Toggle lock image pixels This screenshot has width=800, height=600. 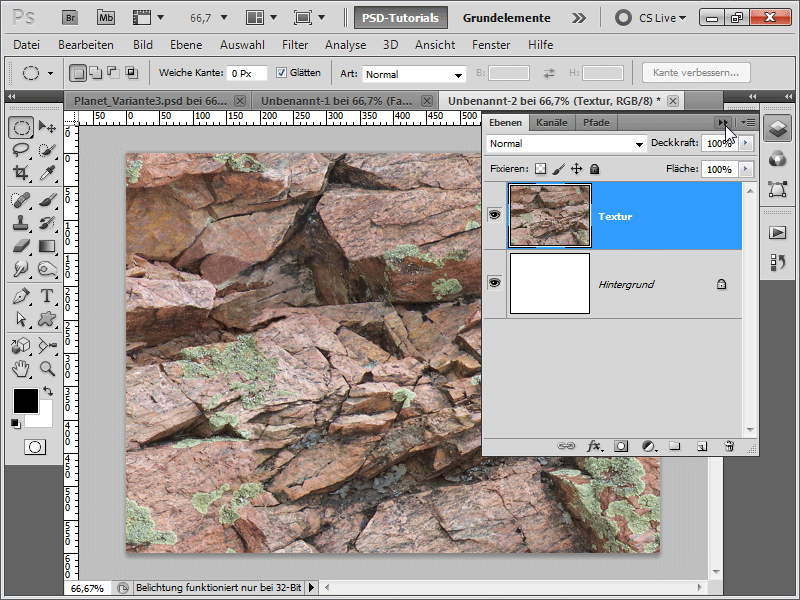point(559,169)
